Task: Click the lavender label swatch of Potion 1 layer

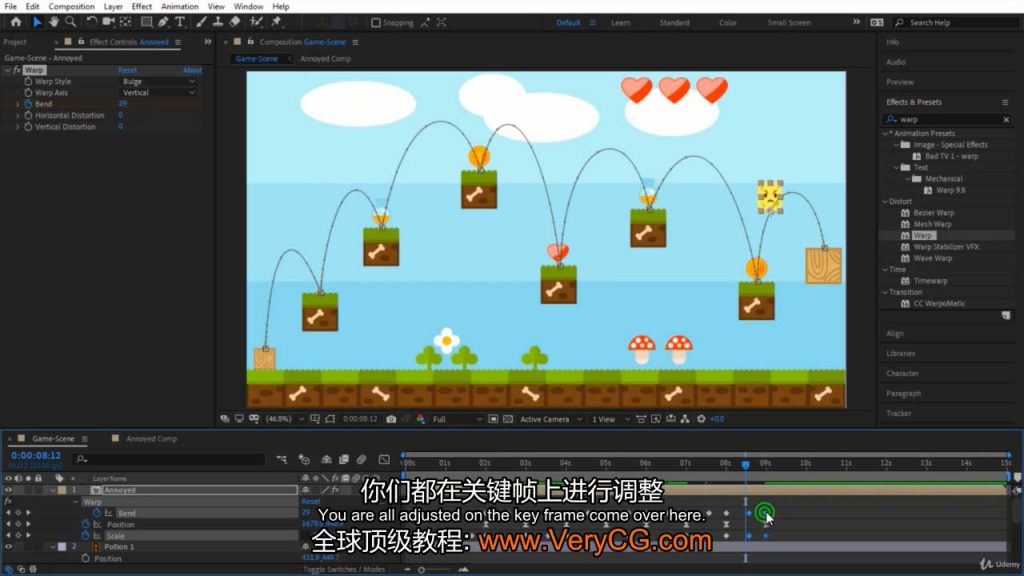Action: coord(62,547)
